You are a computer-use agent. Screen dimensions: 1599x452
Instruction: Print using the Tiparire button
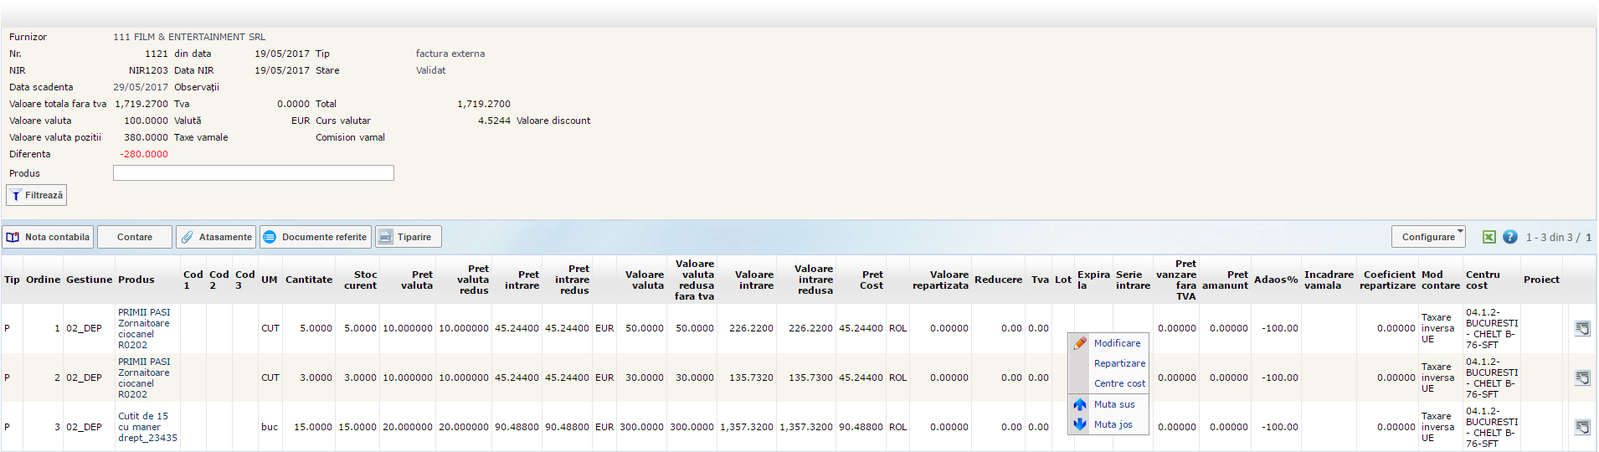408,237
